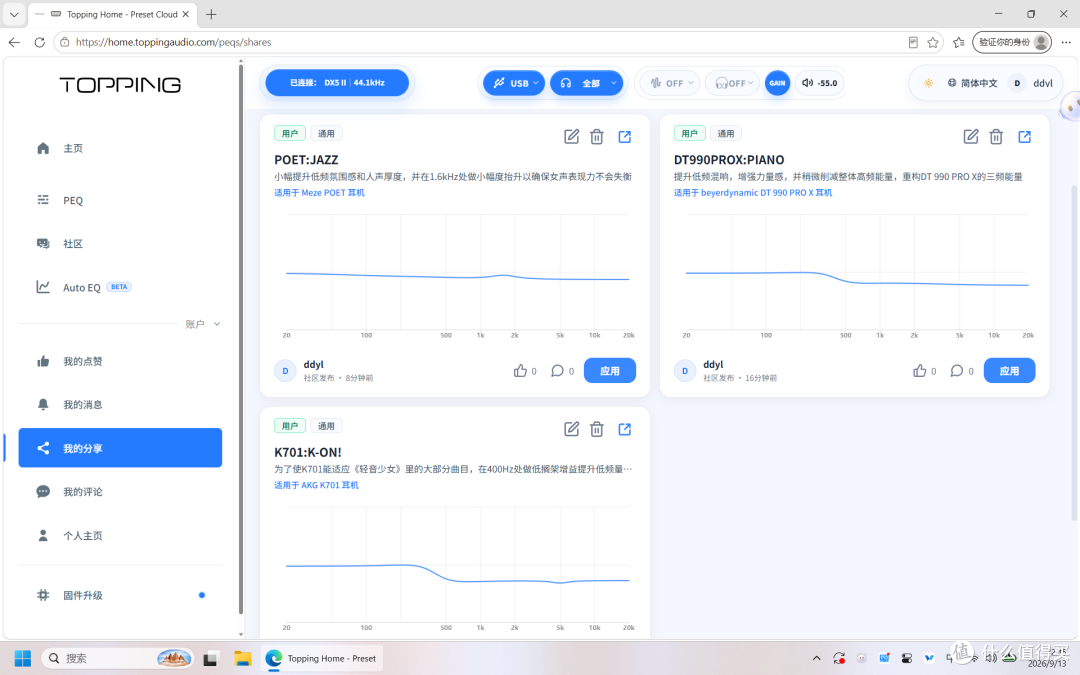
Task: Collapse the 账户 account section
Action: click(202, 324)
